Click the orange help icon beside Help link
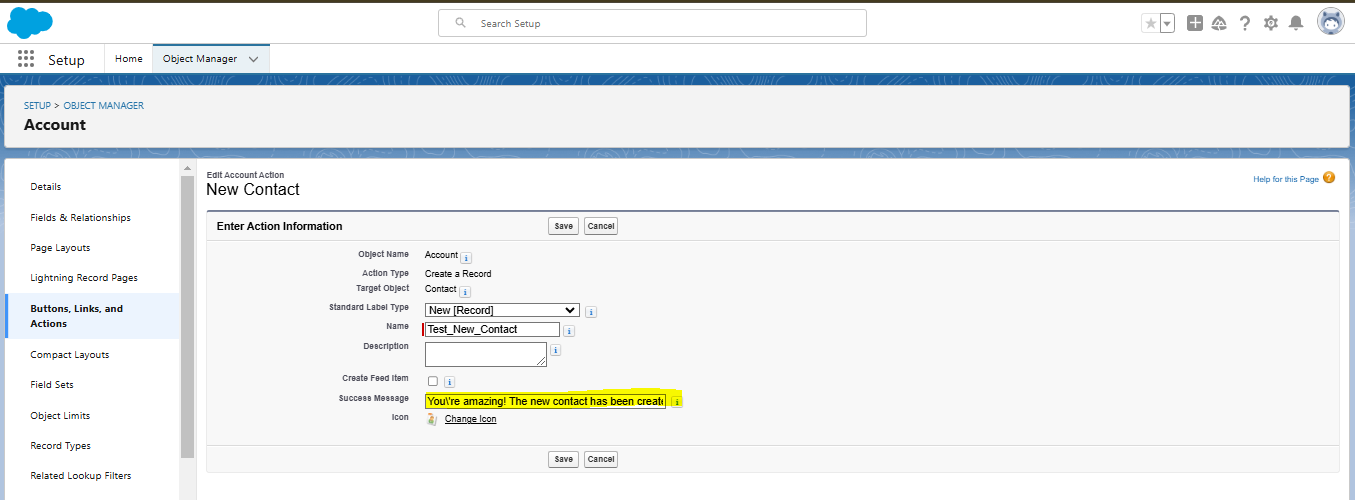The height and width of the screenshot is (500, 1355). coord(1329,178)
